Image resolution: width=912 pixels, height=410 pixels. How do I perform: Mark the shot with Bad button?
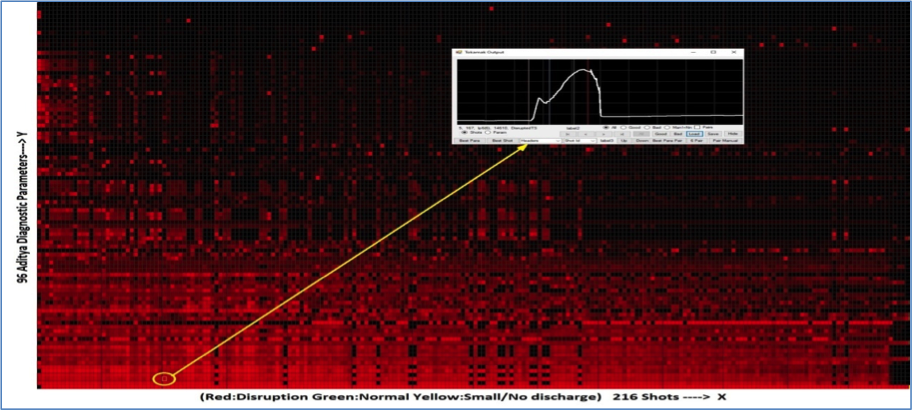[678, 134]
